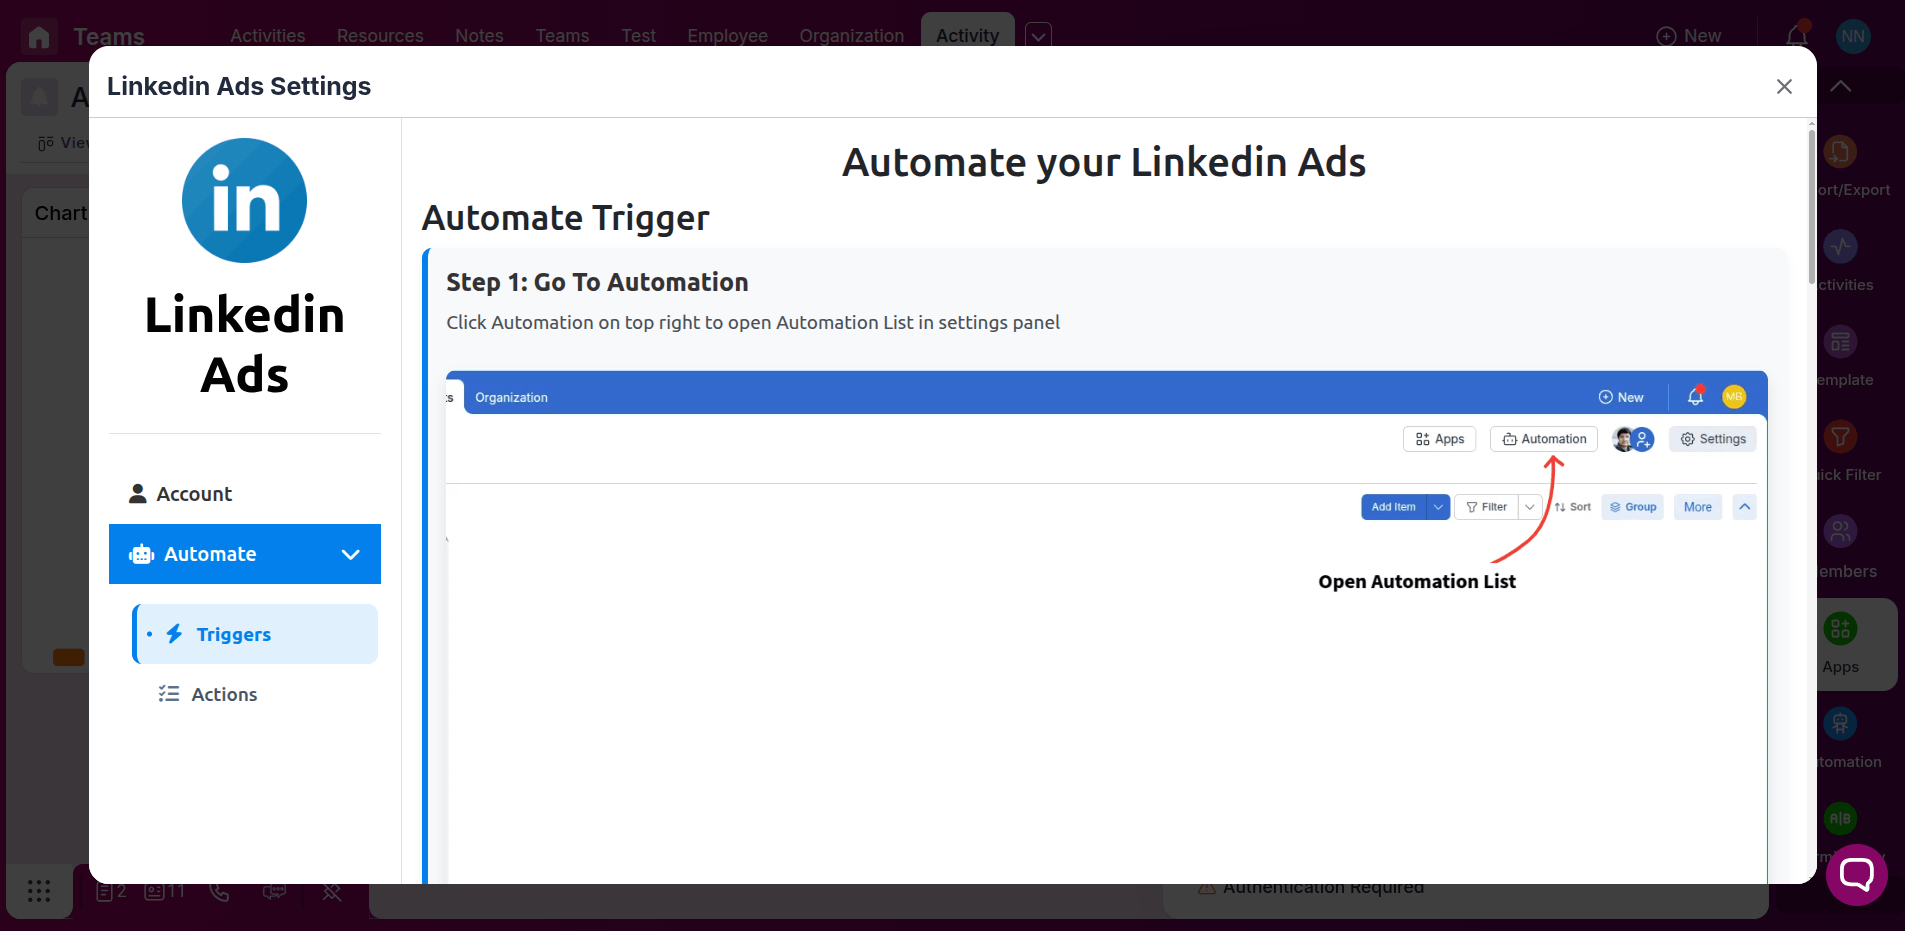Click the NN user avatar
The width and height of the screenshot is (1905, 931).
[x=1853, y=36]
